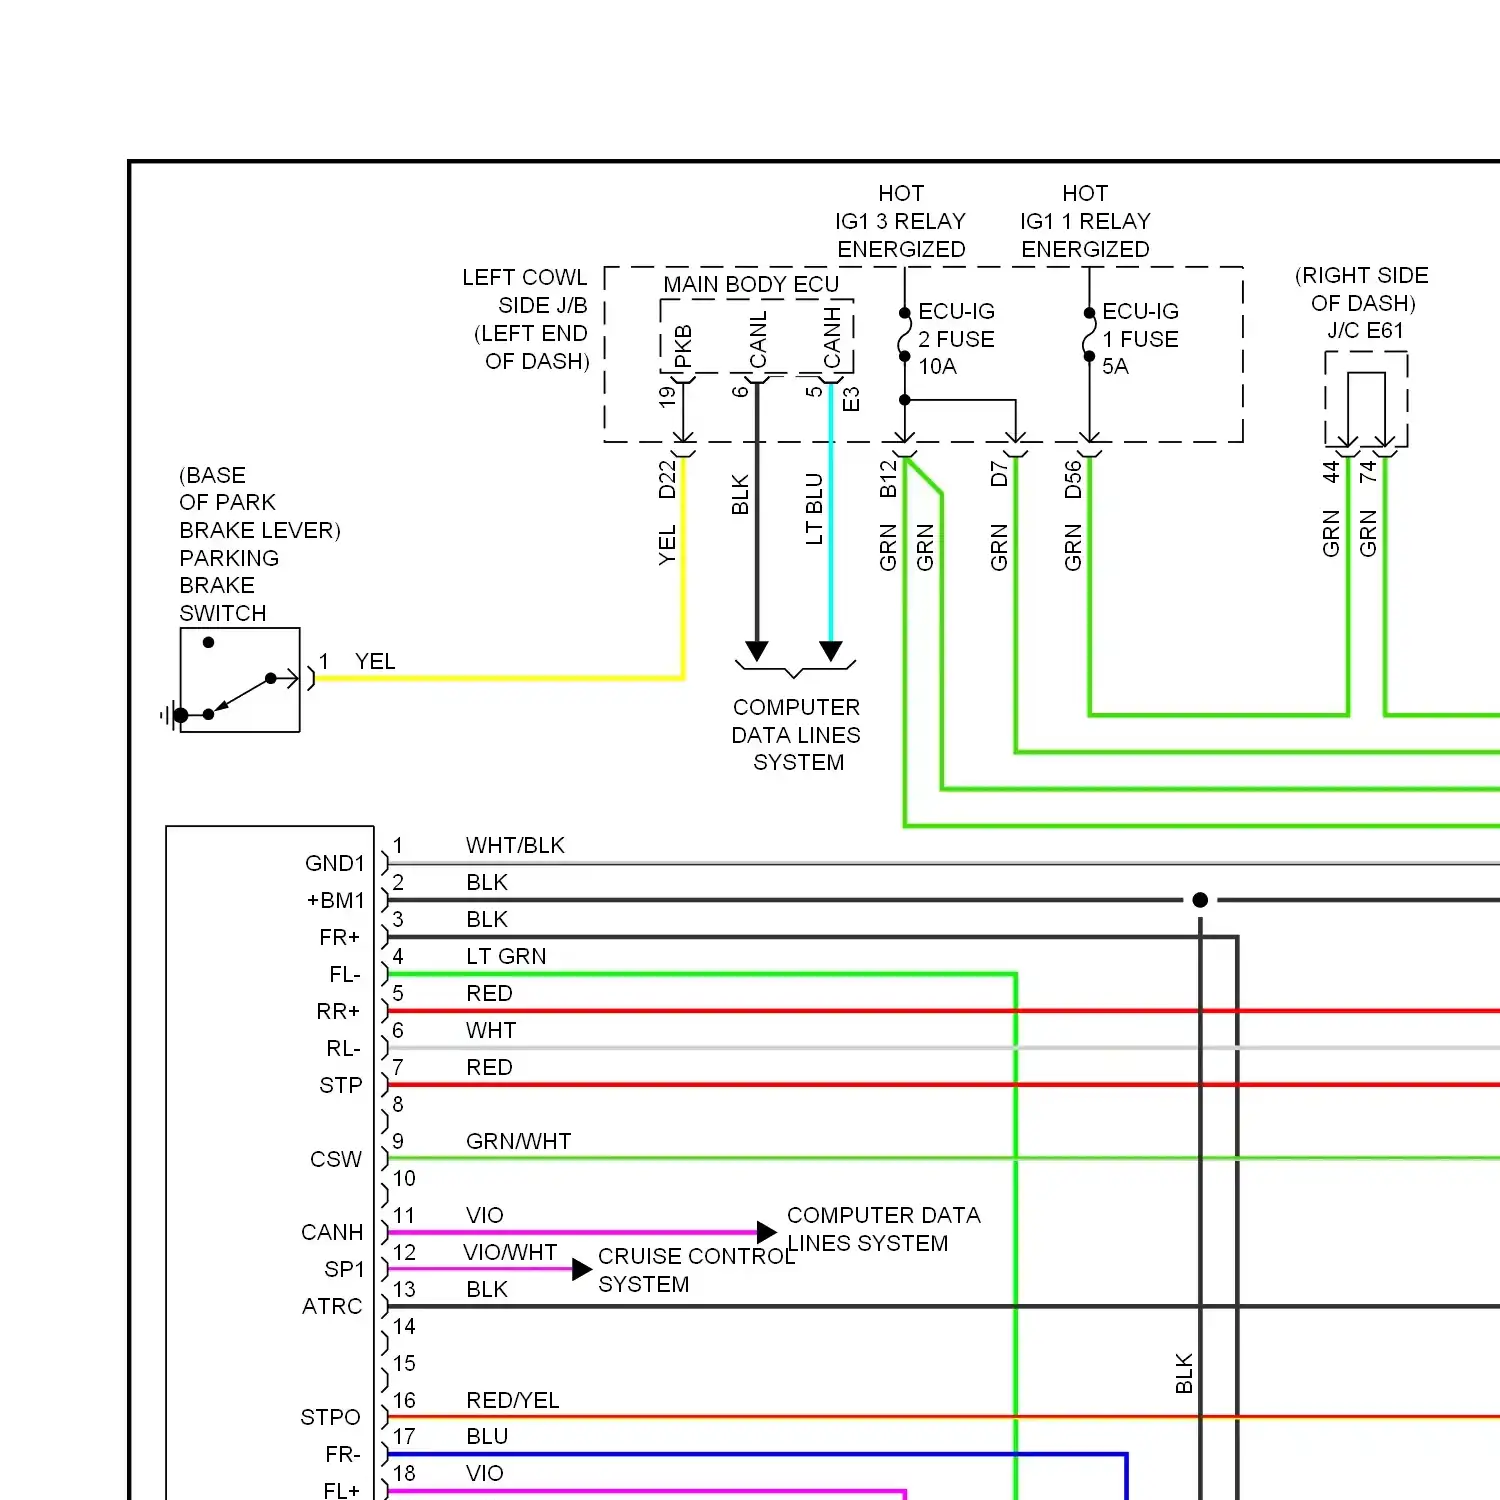Click terminal number 74 under J/C E61

1368,472
